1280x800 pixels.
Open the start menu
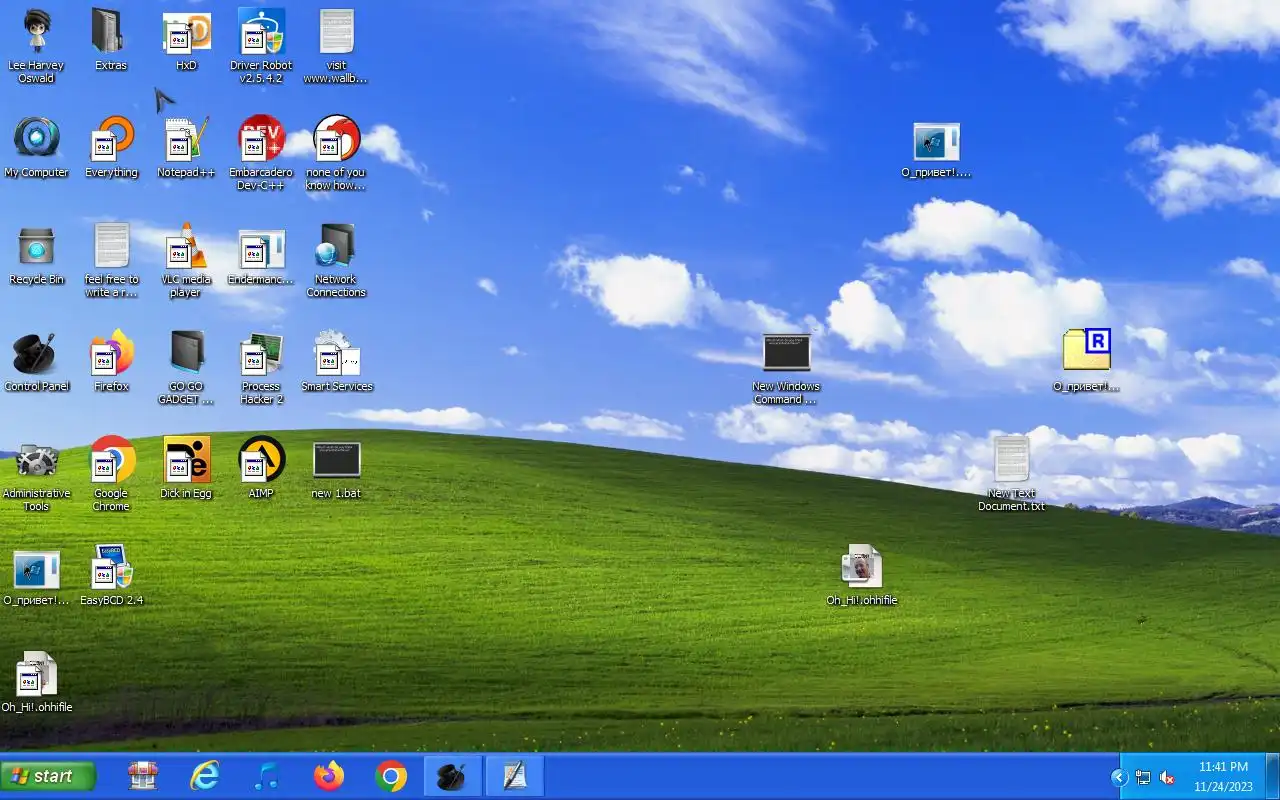point(48,776)
